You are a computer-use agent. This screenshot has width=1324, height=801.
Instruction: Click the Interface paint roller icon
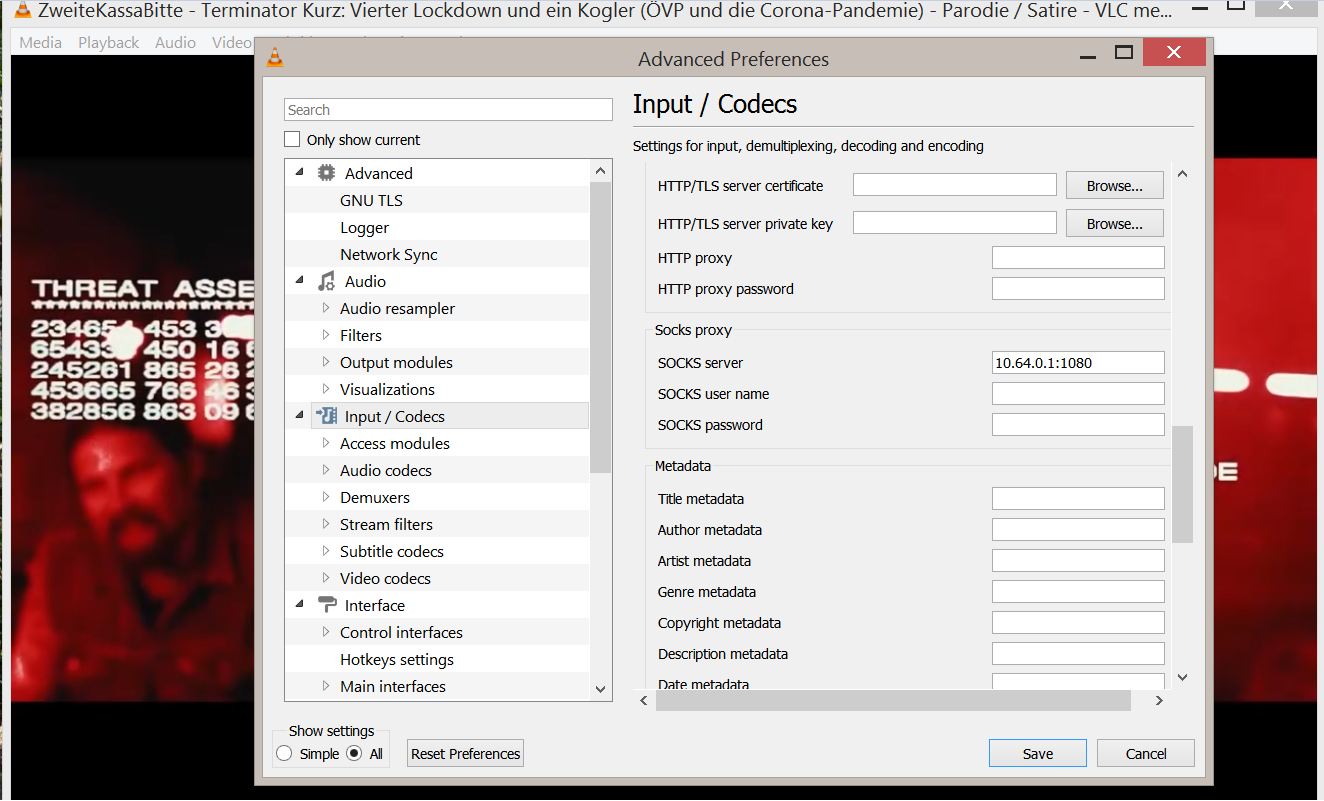click(x=326, y=605)
